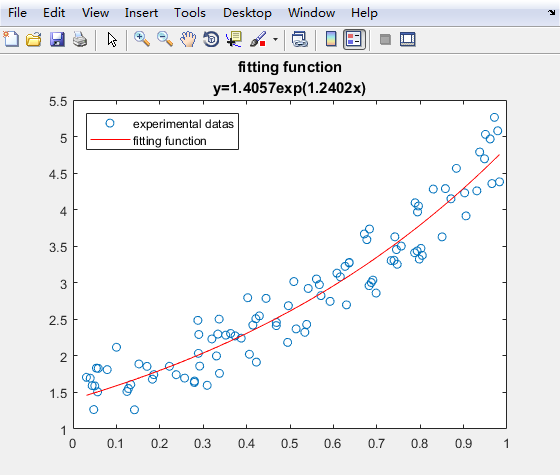This screenshot has height=475, width=560.
Task: Print the figure using printer icon
Action: click(x=80, y=39)
